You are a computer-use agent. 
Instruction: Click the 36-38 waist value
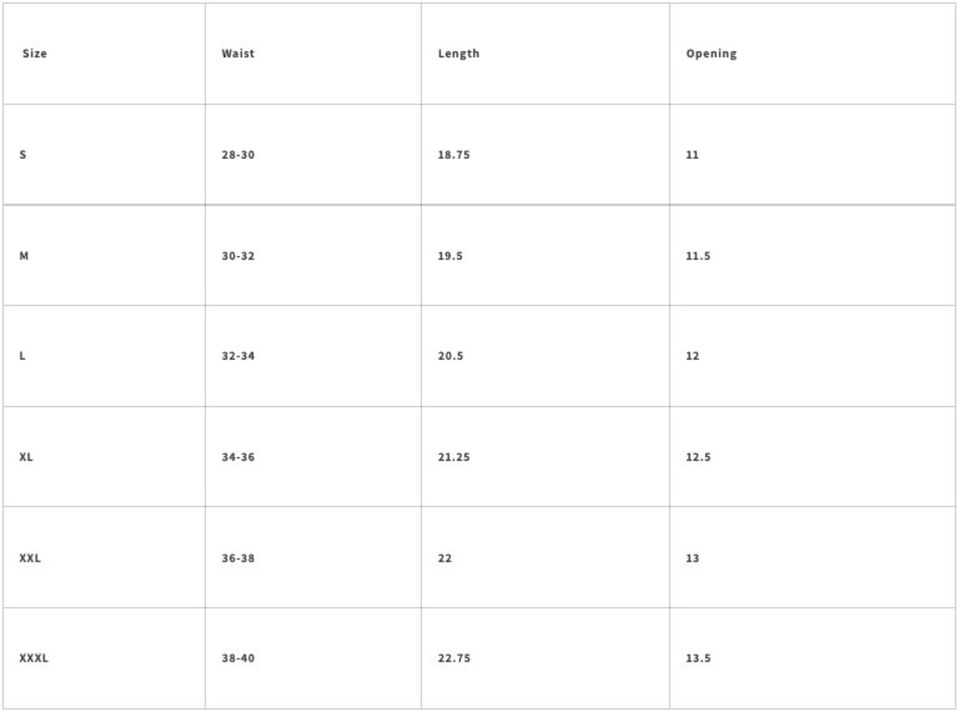tap(238, 558)
